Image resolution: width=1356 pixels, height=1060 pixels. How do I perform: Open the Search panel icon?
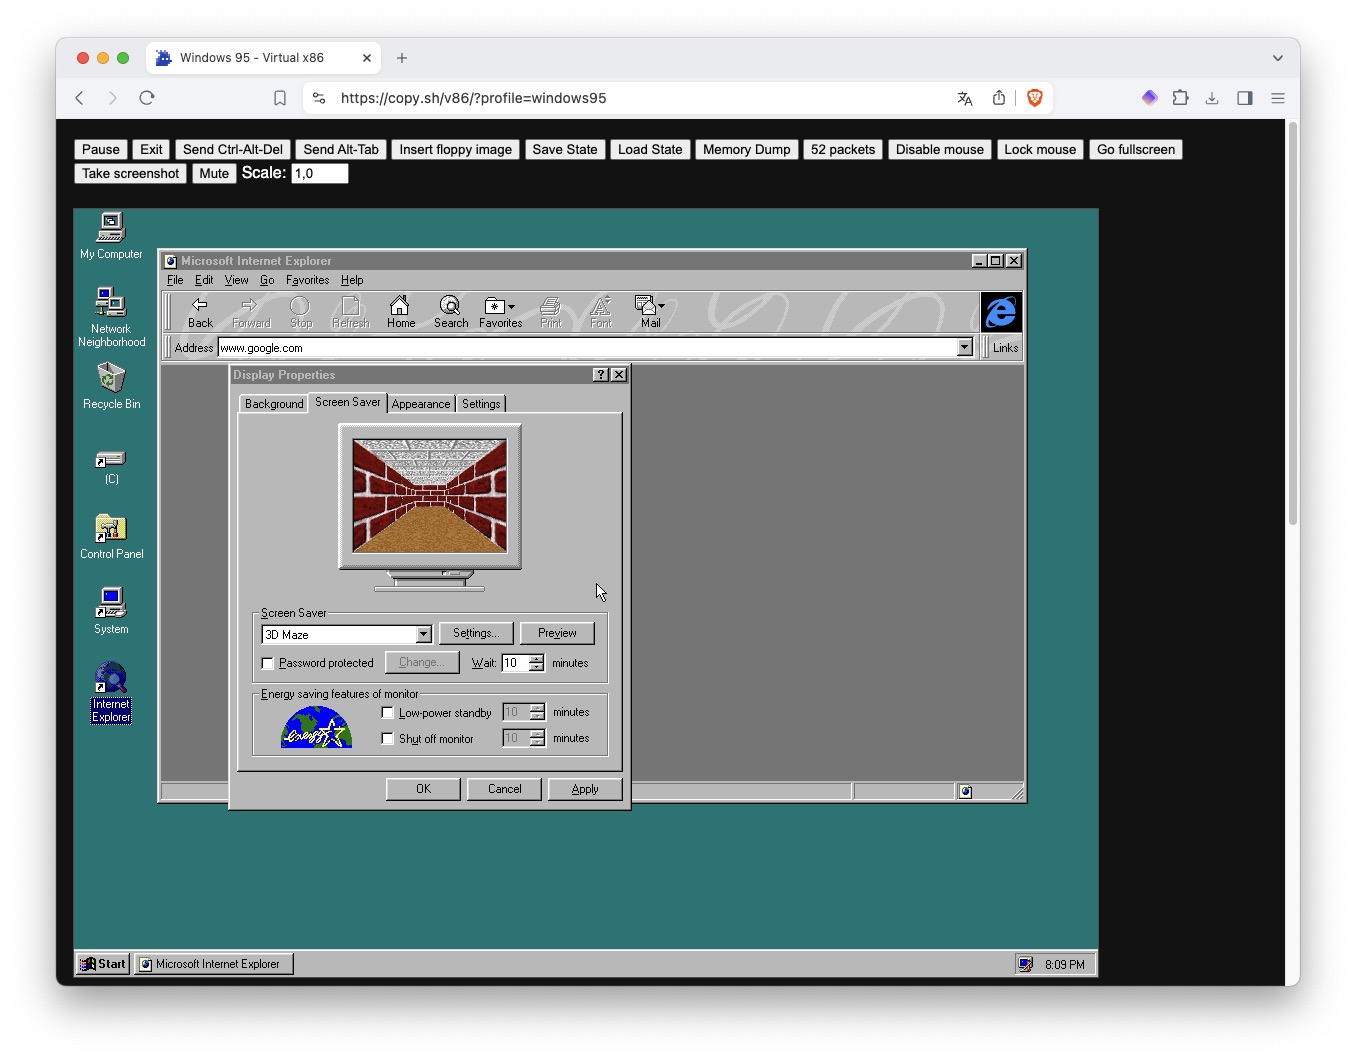(x=450, y=312)
